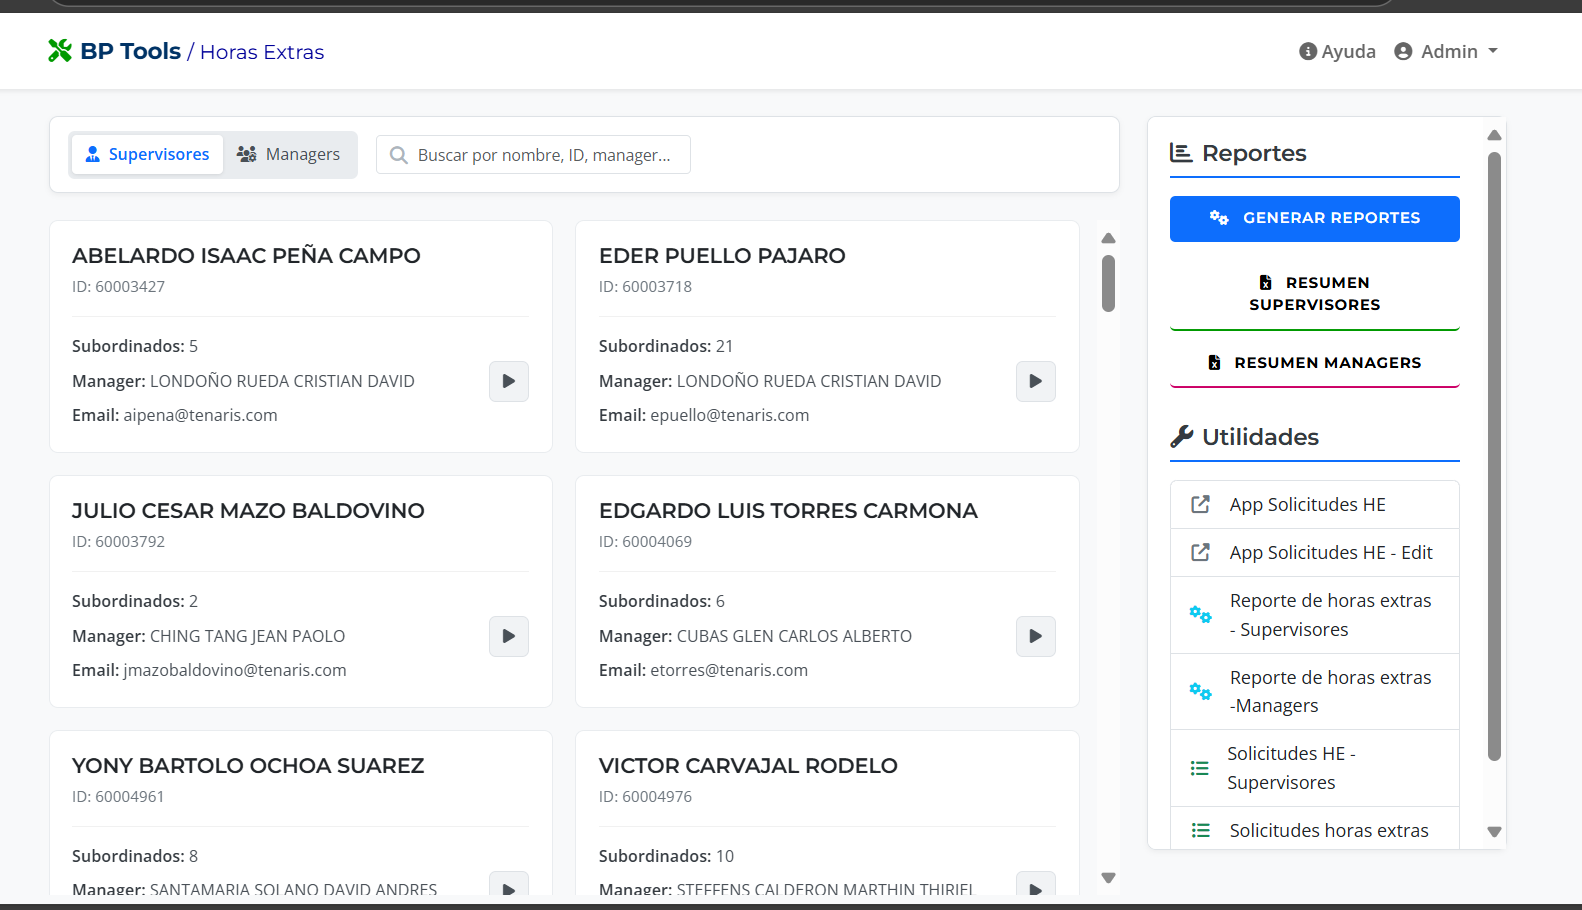Click ID: 60003427 text
Screen dimensions: 1582x910
(118, 287)
